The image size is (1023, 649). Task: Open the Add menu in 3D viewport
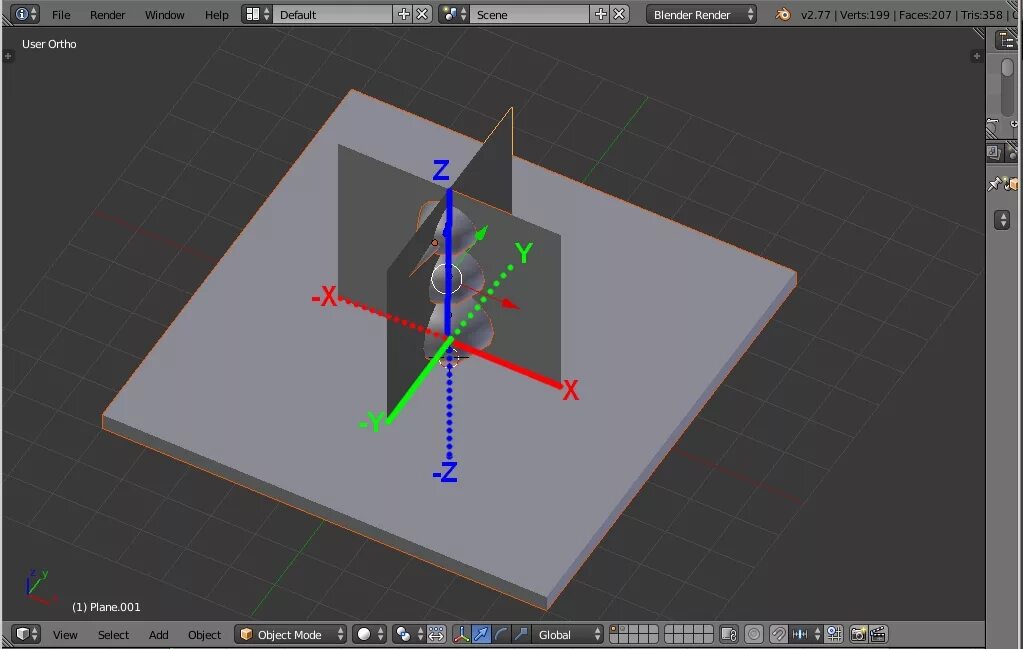pyautogui.click(x=158, y=635)
